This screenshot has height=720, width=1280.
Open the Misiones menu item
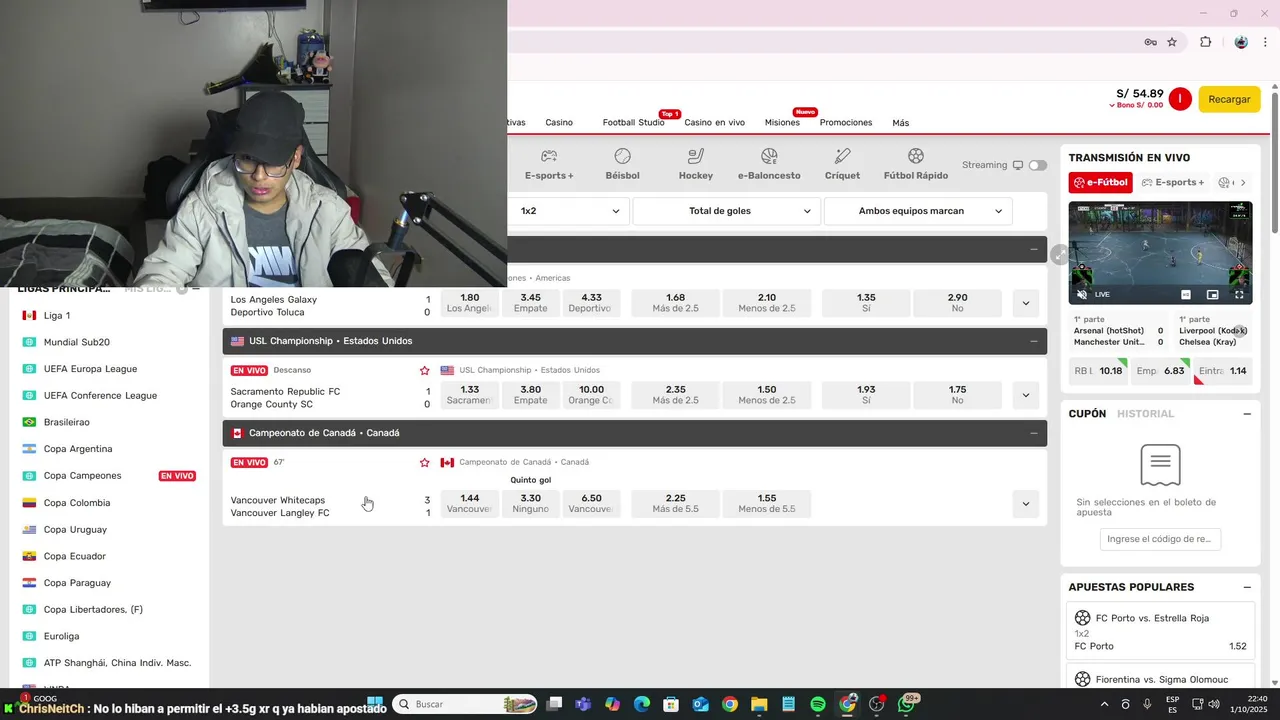[x=782, y=123]
